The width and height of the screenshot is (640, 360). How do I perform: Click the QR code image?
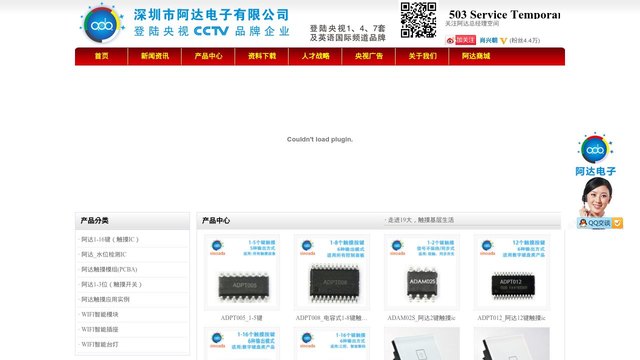418,20
